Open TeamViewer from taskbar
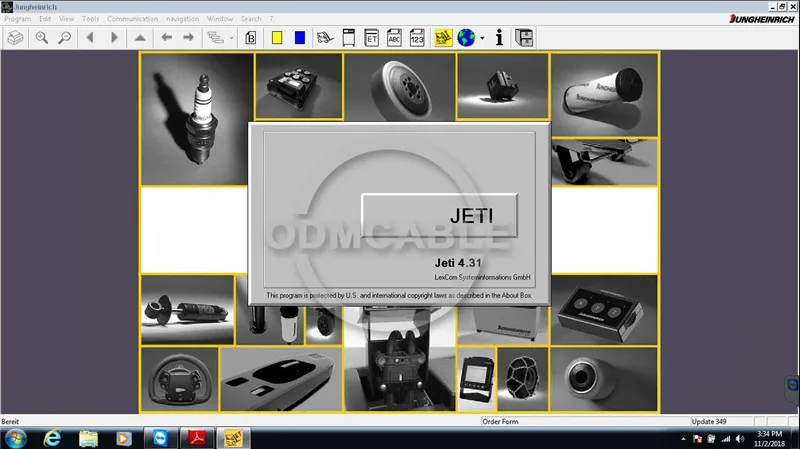Screen dimensions: 800x449 [x=160, y=438]
